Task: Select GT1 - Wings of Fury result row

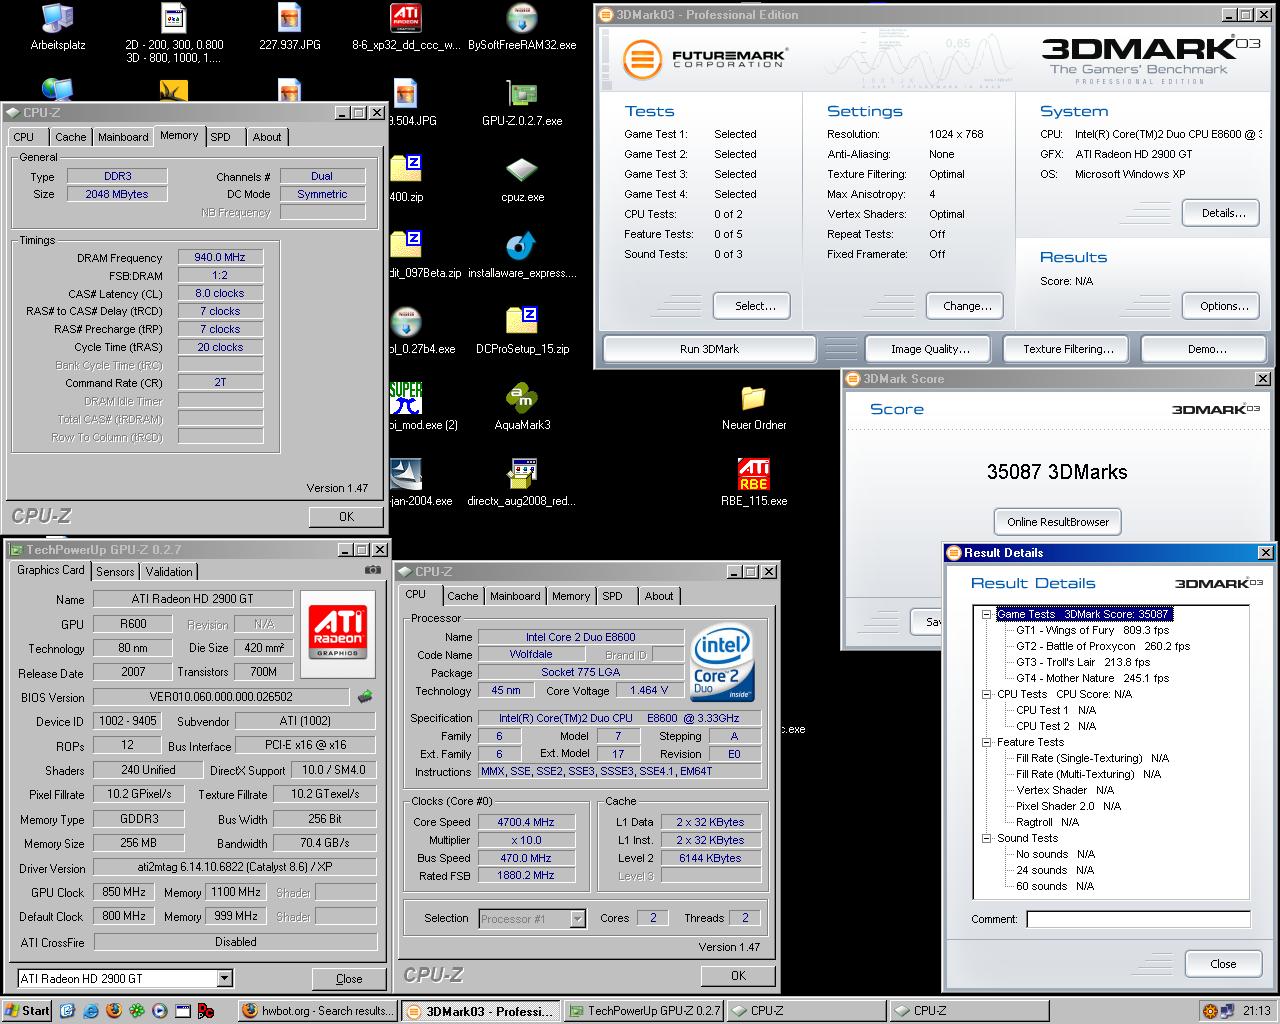Action: point(1092,630)
